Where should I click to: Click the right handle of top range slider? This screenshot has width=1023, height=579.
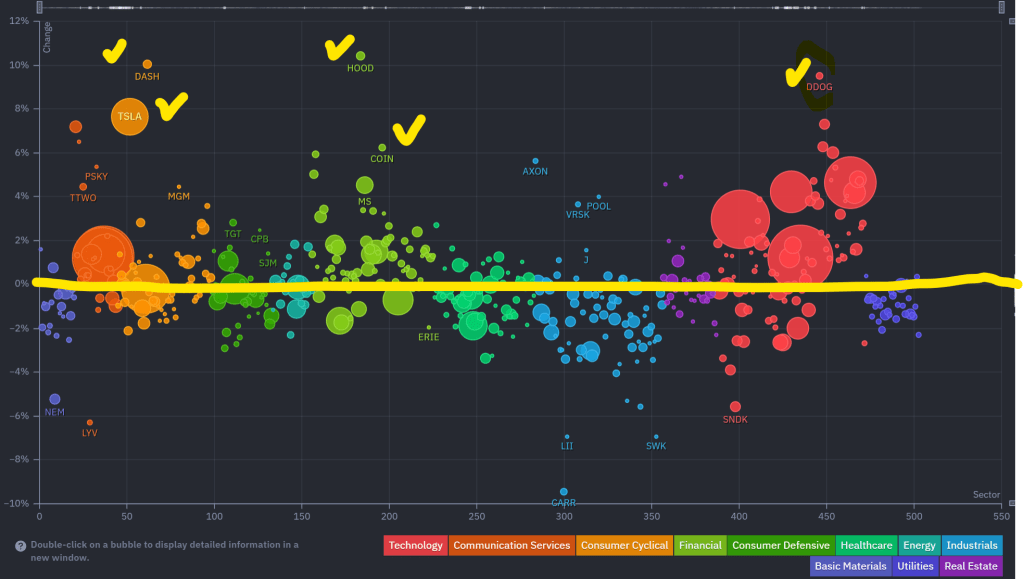pos(1000,7)
